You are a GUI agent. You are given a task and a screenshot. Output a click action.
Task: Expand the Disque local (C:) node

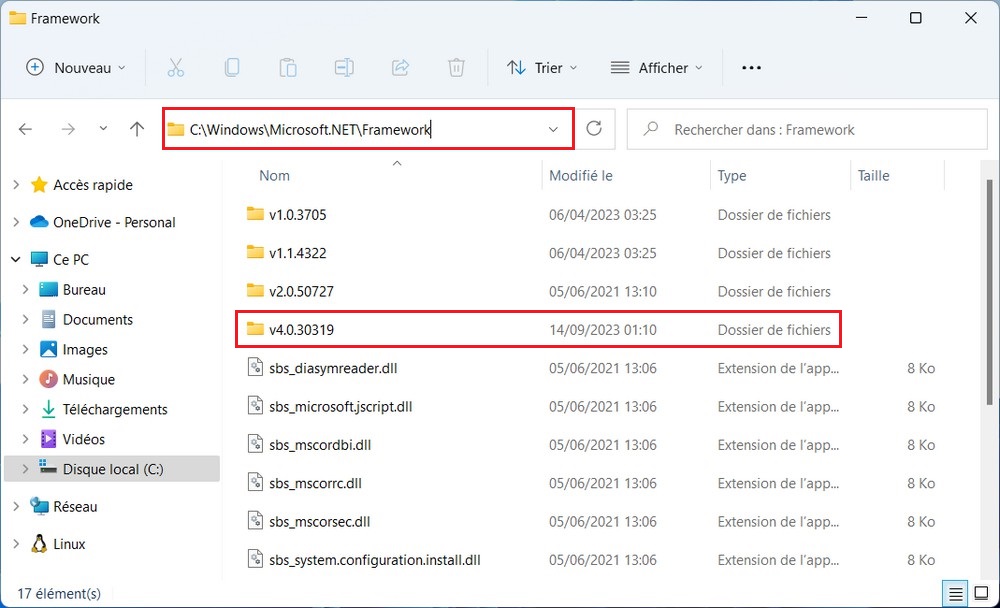[x=26, y=469]
